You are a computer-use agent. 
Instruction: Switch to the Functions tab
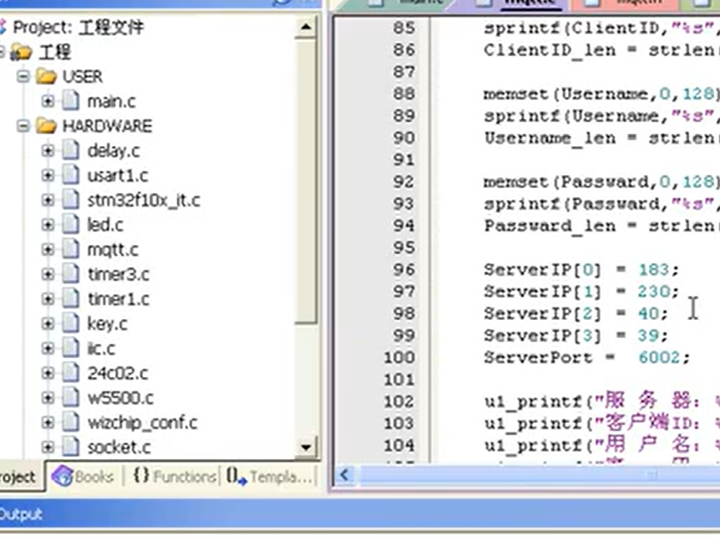pos(173,477)
